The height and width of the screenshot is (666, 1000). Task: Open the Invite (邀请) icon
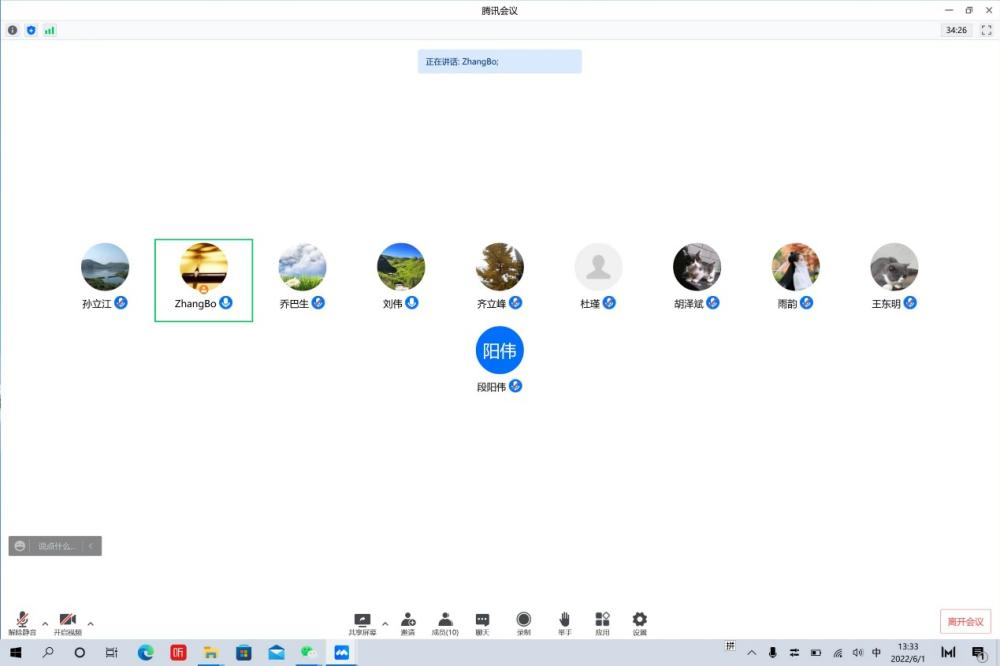tap(408, 622)
